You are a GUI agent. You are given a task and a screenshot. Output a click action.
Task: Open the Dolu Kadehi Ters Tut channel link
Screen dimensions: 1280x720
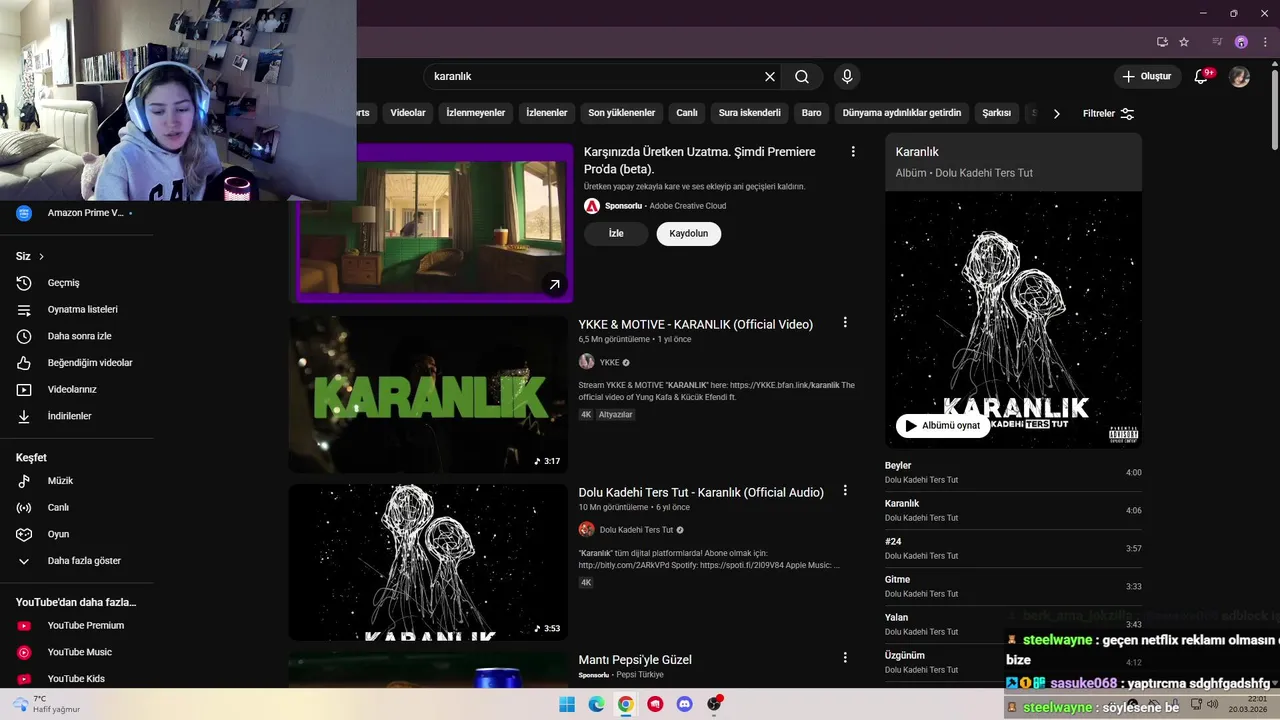[x=636, y=530]
